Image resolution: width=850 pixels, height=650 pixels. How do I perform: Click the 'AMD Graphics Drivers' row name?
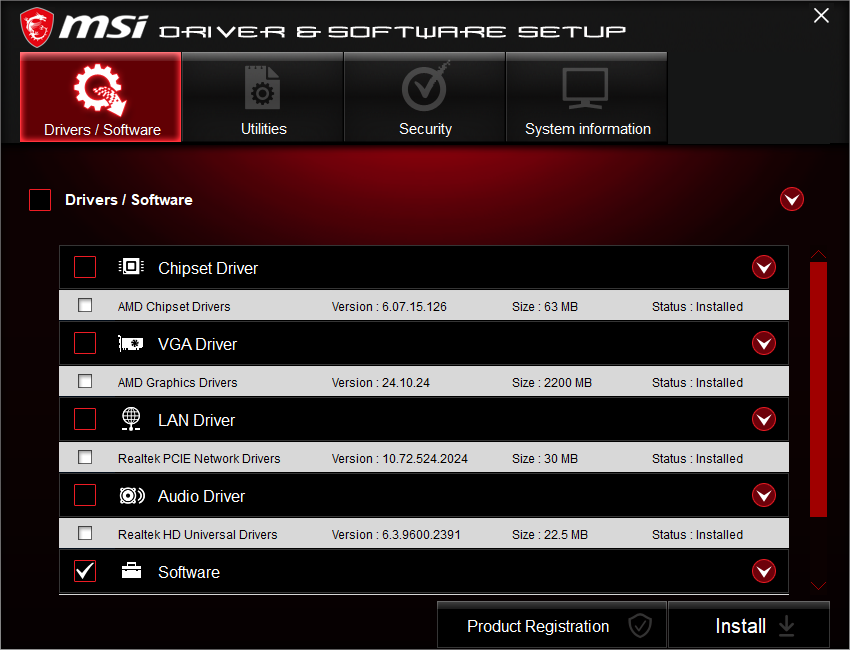click(x=177, y=383)
